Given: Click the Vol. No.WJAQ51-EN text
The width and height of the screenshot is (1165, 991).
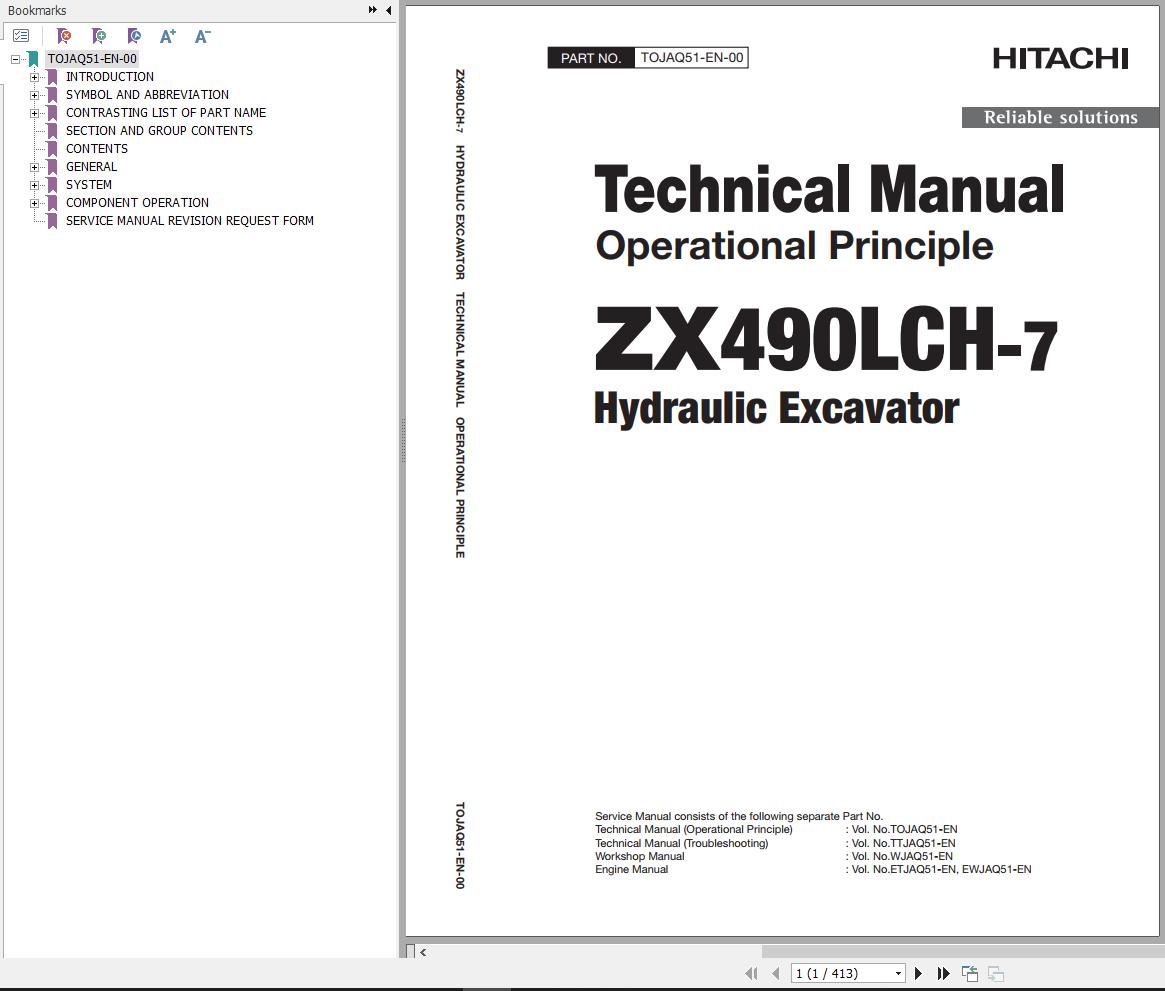Looking at the screenshot, I should pyautogui.click(x=902, y=856).
